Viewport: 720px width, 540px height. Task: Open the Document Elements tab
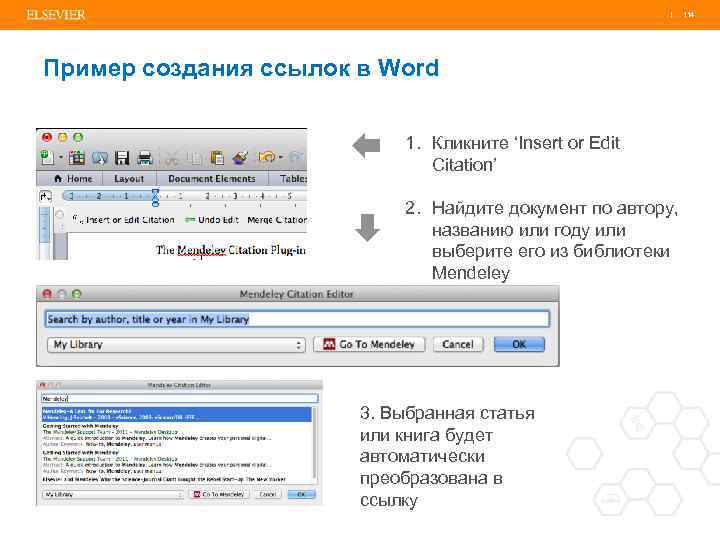[x=212, y=179]
